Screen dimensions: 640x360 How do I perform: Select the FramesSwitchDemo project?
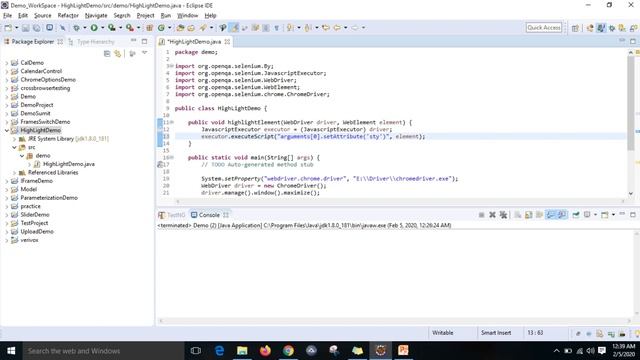pos(45,122)
